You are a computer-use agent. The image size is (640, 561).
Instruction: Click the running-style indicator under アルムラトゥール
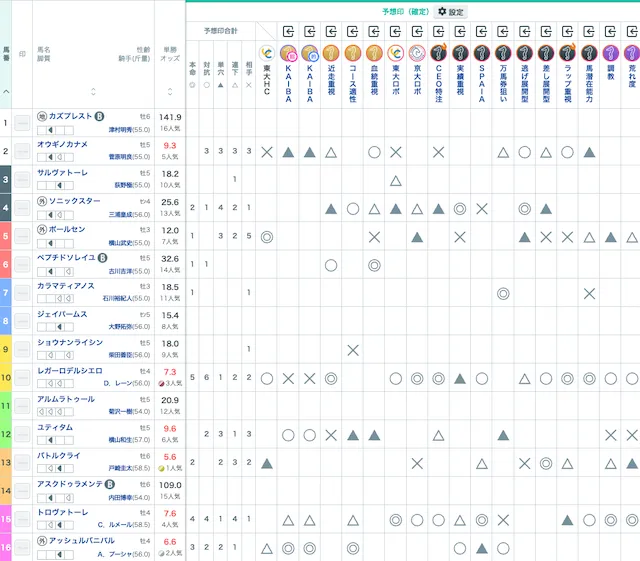tap(55, 412)
